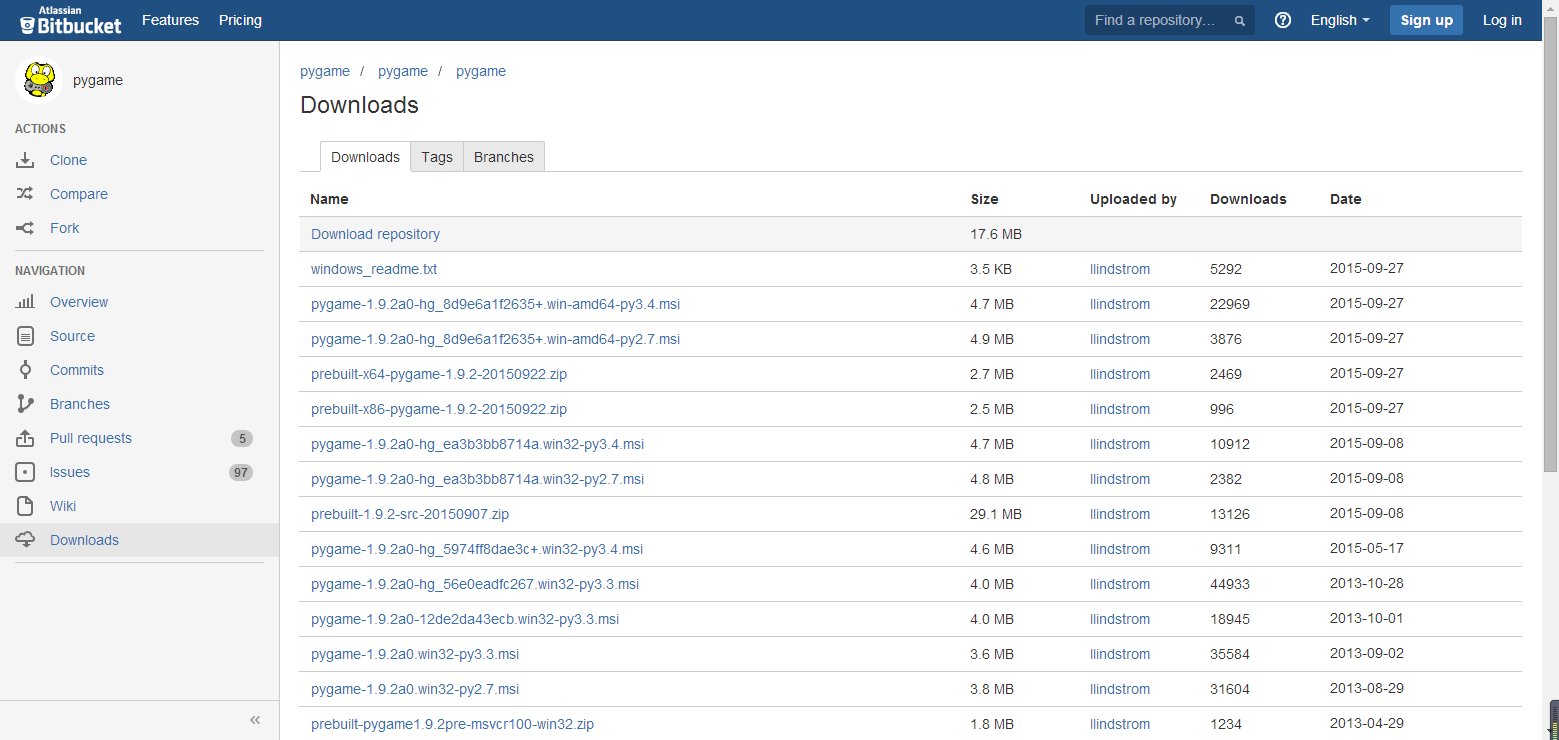Download prebuilt-x64-pygame-1.9.2-20150922.zip
Screen dimensions: 1559x740
(x=439, y=374)
